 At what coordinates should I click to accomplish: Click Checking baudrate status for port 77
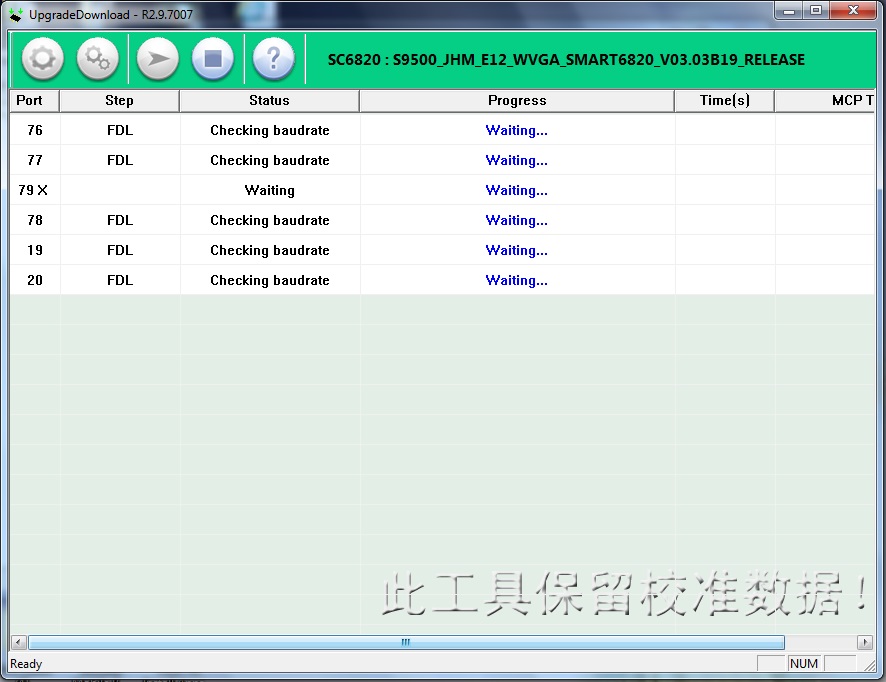(x=270, y=160)
